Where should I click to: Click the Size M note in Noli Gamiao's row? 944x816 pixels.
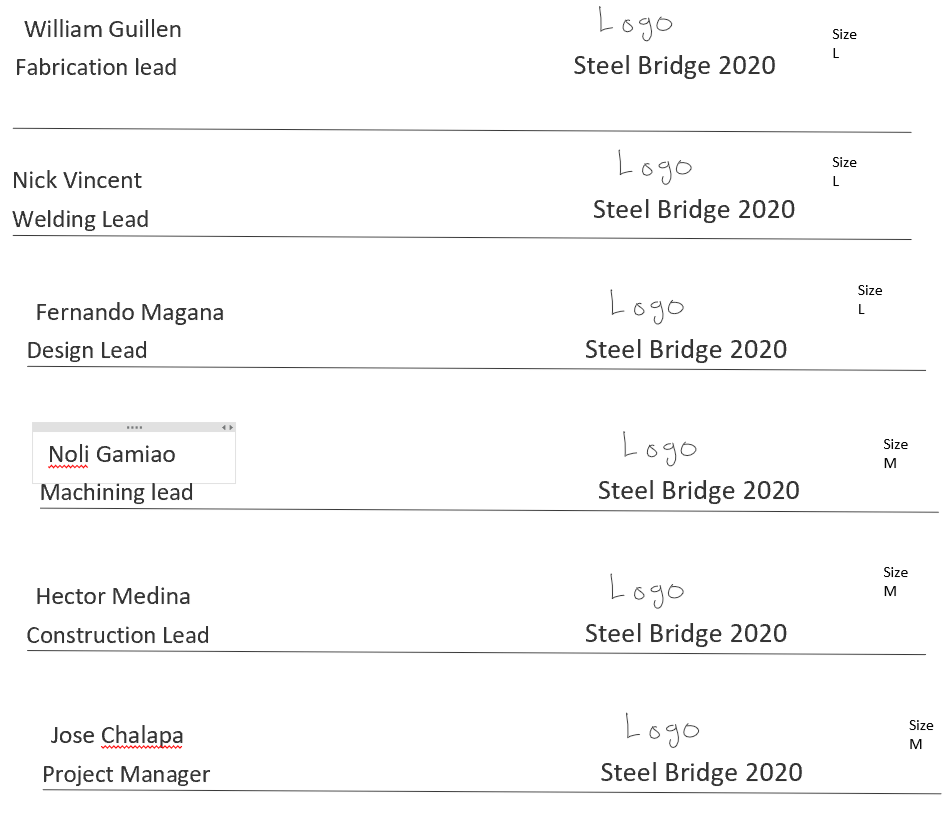tap(895, 454)
